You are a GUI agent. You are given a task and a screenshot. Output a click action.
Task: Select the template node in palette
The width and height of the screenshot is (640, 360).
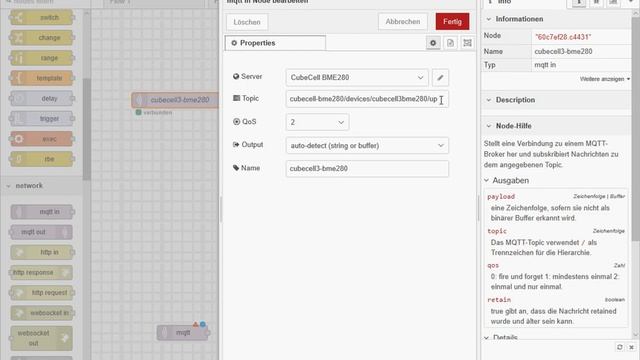42,78
